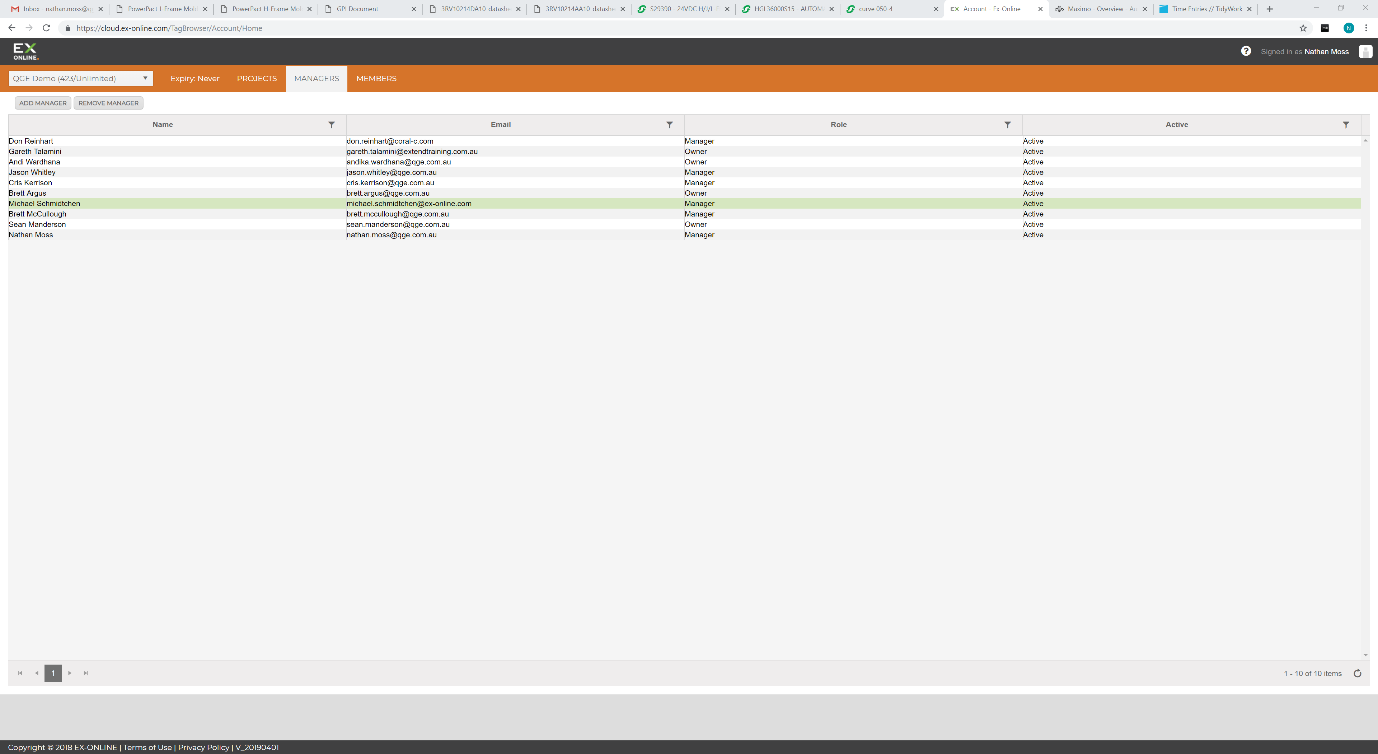Click the Add Manager button

(x=43, y=103)
